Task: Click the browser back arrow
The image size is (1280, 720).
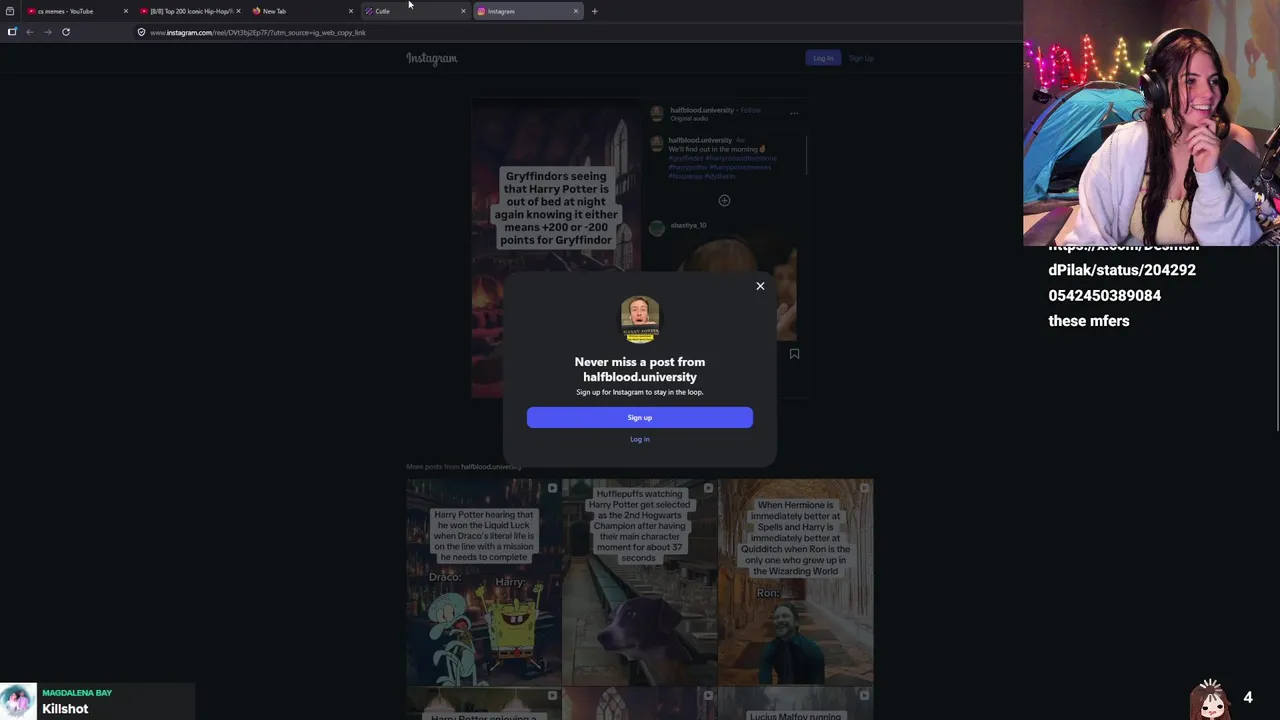Action: [30, 32]
